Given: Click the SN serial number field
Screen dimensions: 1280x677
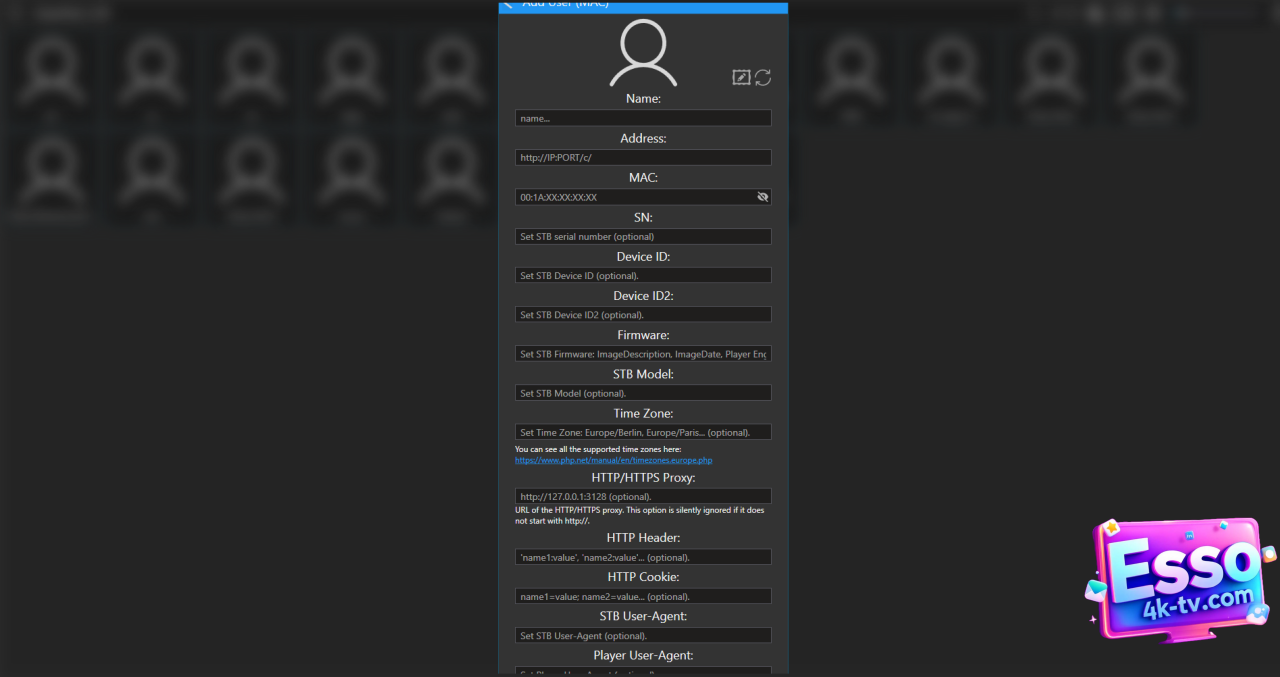Looking at the screenshot, I should tap(643, 237).
